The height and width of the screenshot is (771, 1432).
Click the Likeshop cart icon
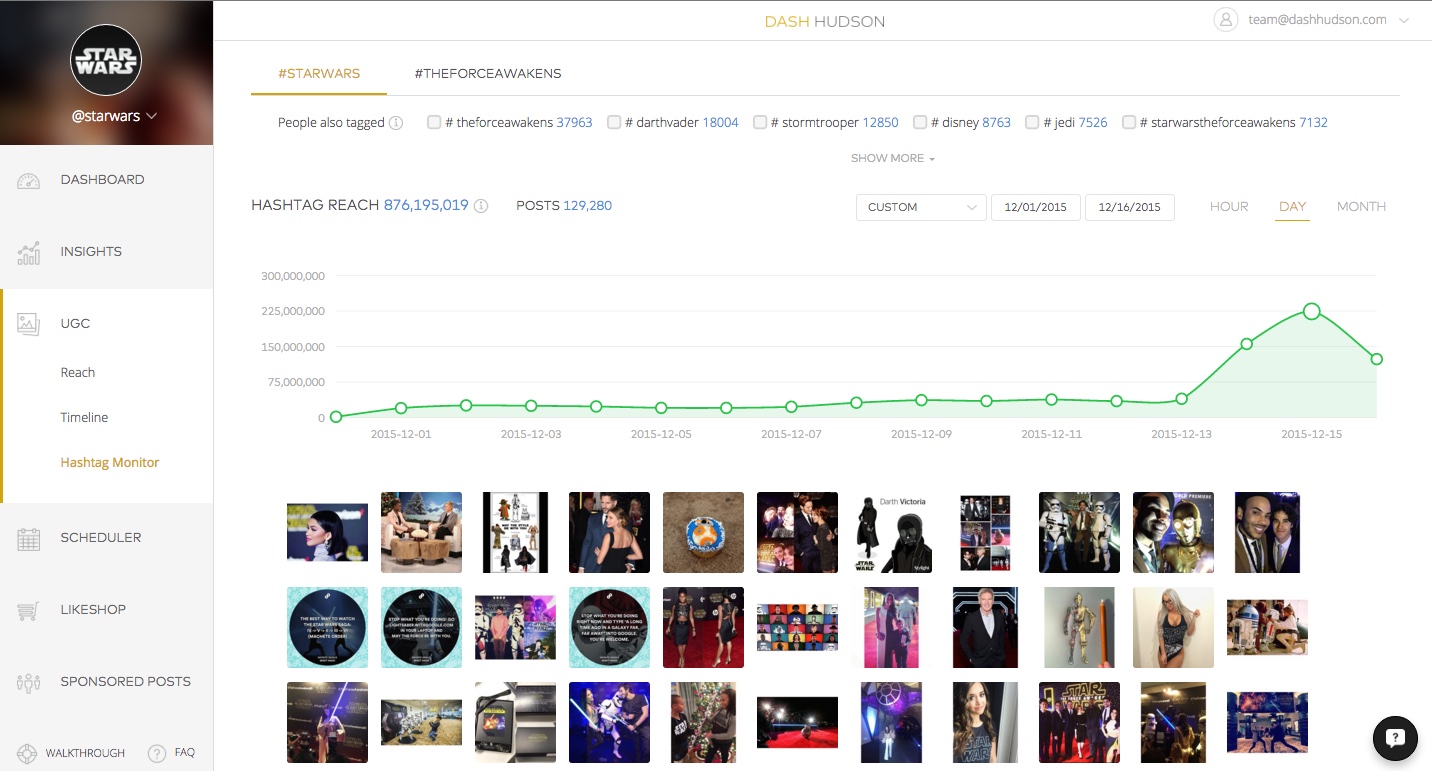click(x=28, y=610)
